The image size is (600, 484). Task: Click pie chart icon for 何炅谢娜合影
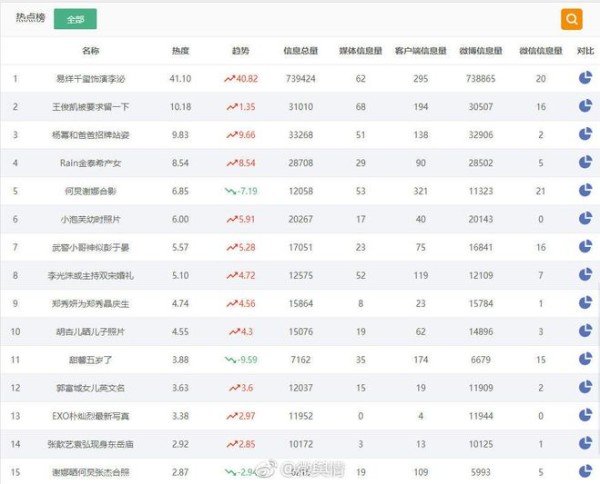point(585,190)
